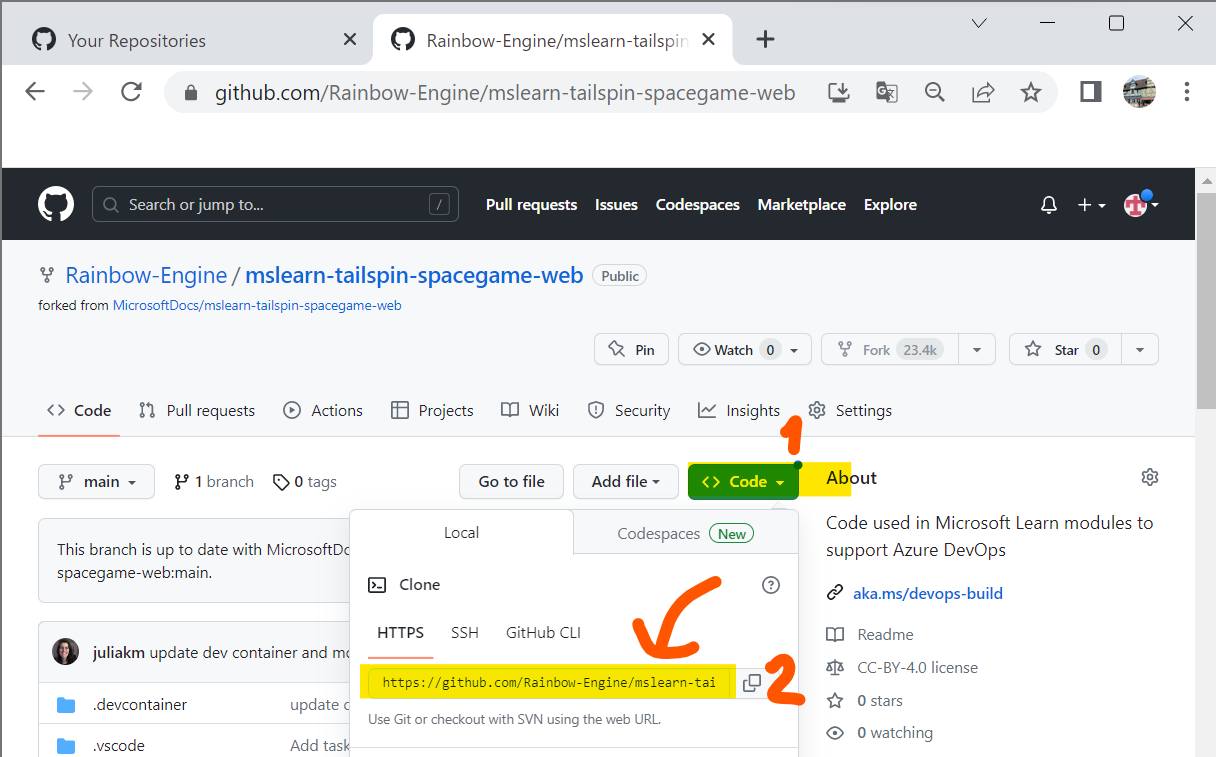Click the HTTPS clone URL text field
This screenshot has height=757, width=1216.
click(549, 683)
